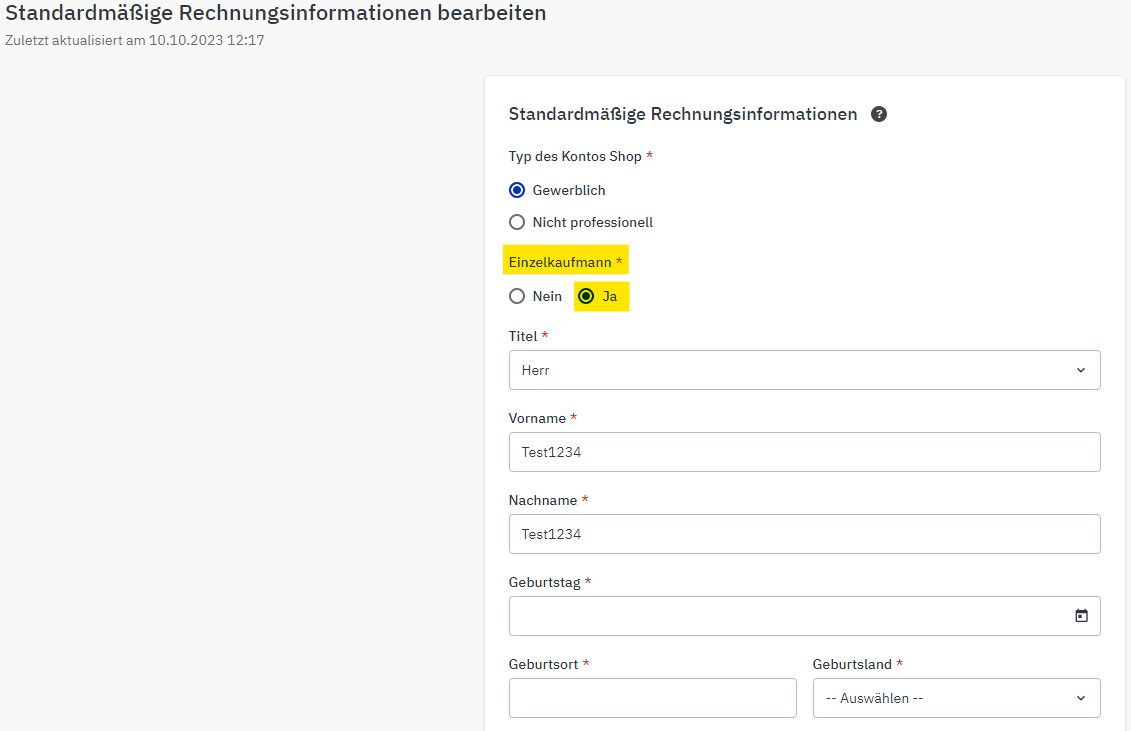Click the Geburtstag field label
1131x731 pixels.
pos(545,582)
